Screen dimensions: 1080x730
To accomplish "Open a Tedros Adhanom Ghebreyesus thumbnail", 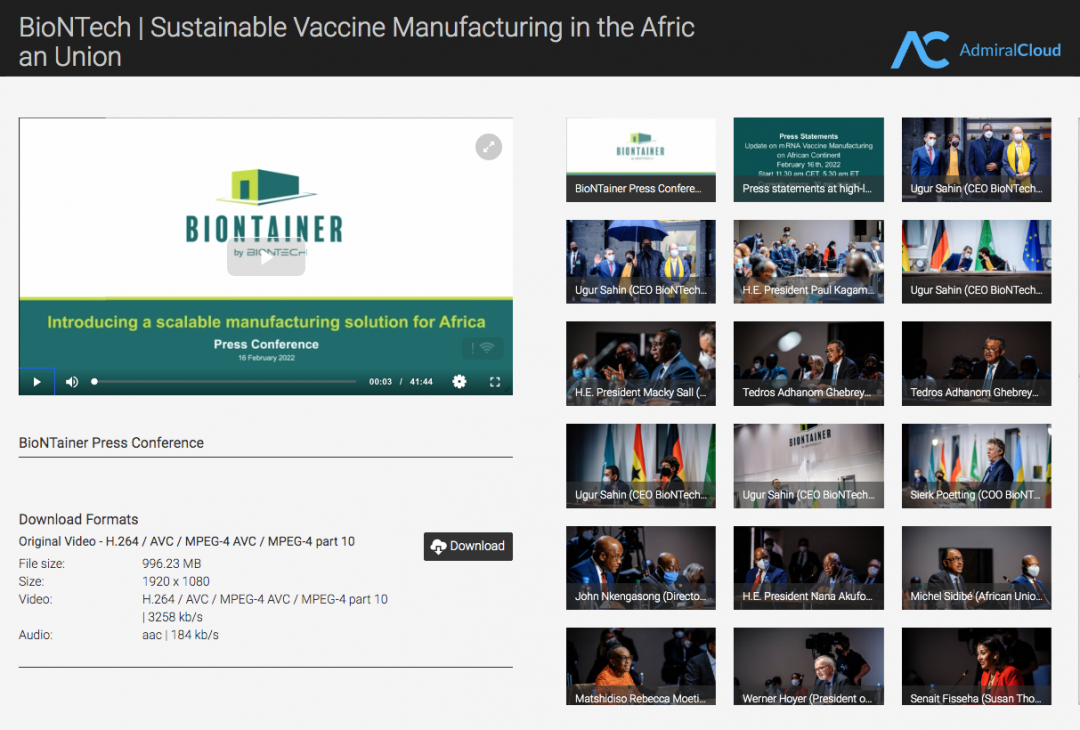I will click(x=808, y=363).
